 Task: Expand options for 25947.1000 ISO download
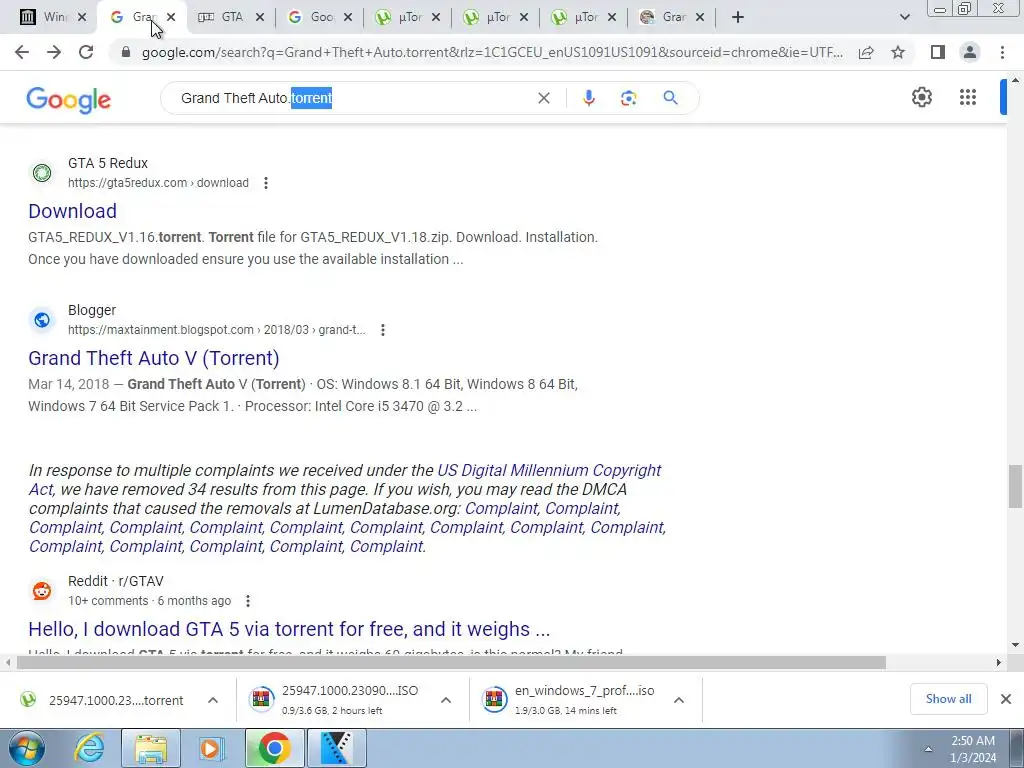tap(446, 700)
